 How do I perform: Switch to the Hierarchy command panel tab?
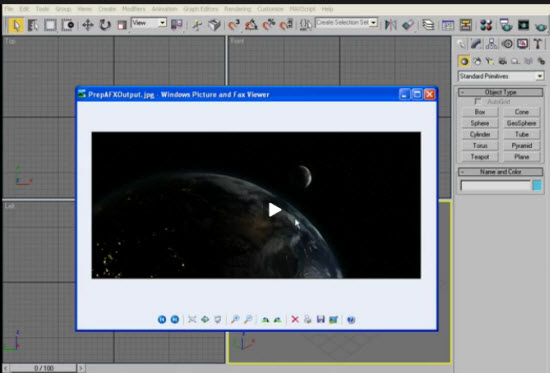[x=491, y=44]
